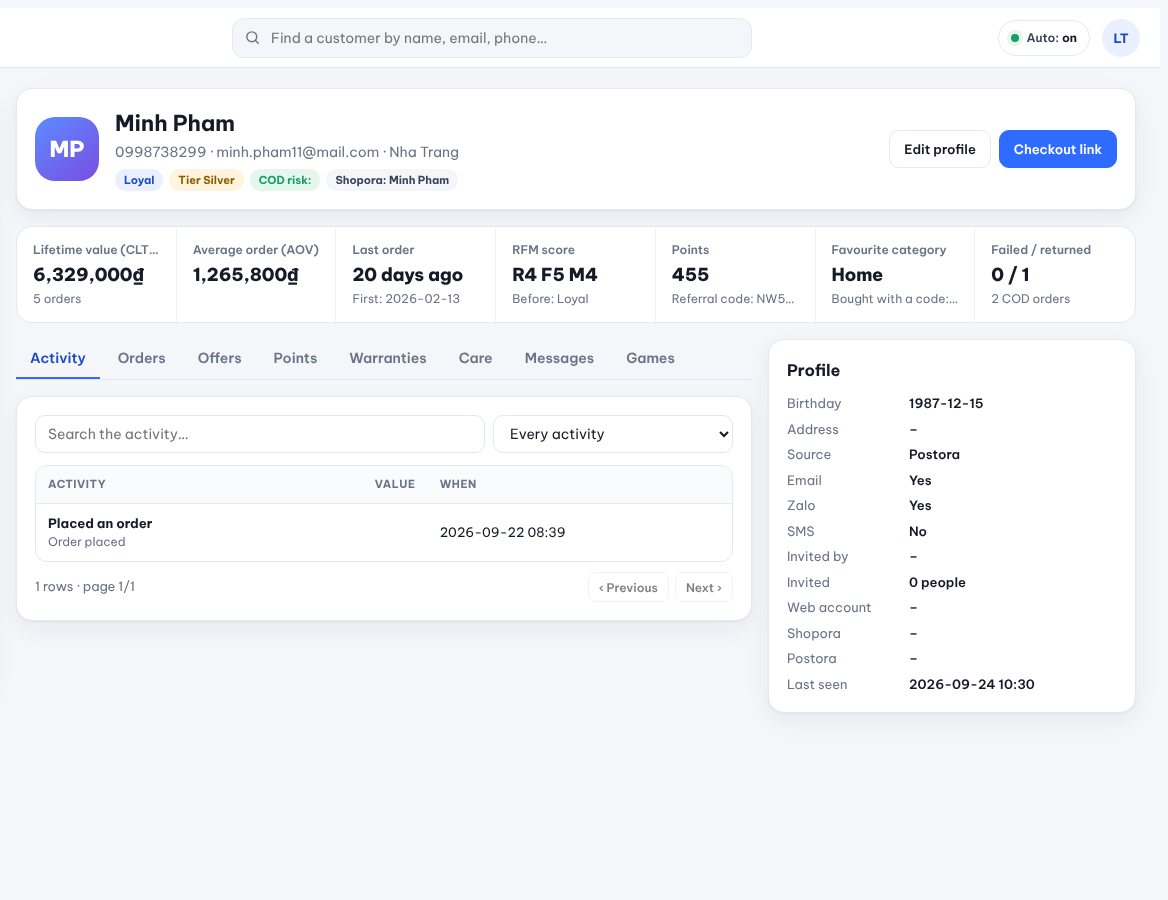1168x900 pixels.
Task: Click the 2026-09-22 08:39 timestamp
Action: click(x=502, y=533)
